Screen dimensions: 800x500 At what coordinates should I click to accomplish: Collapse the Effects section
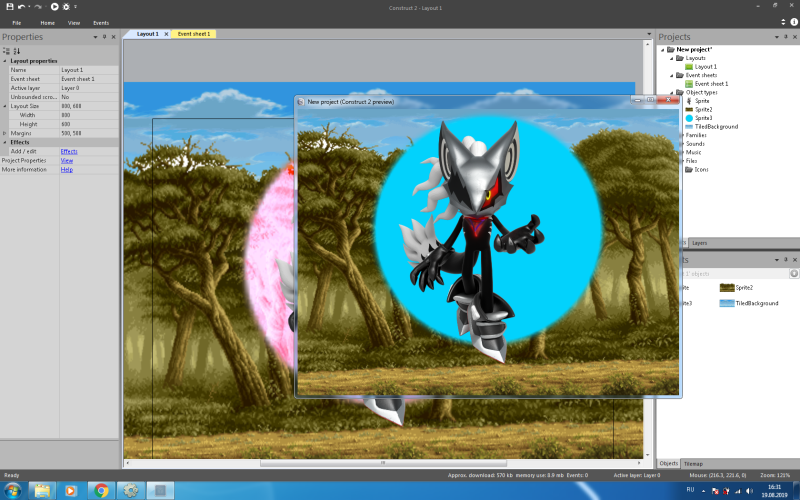pyautogui.click(x=5, y=142)
